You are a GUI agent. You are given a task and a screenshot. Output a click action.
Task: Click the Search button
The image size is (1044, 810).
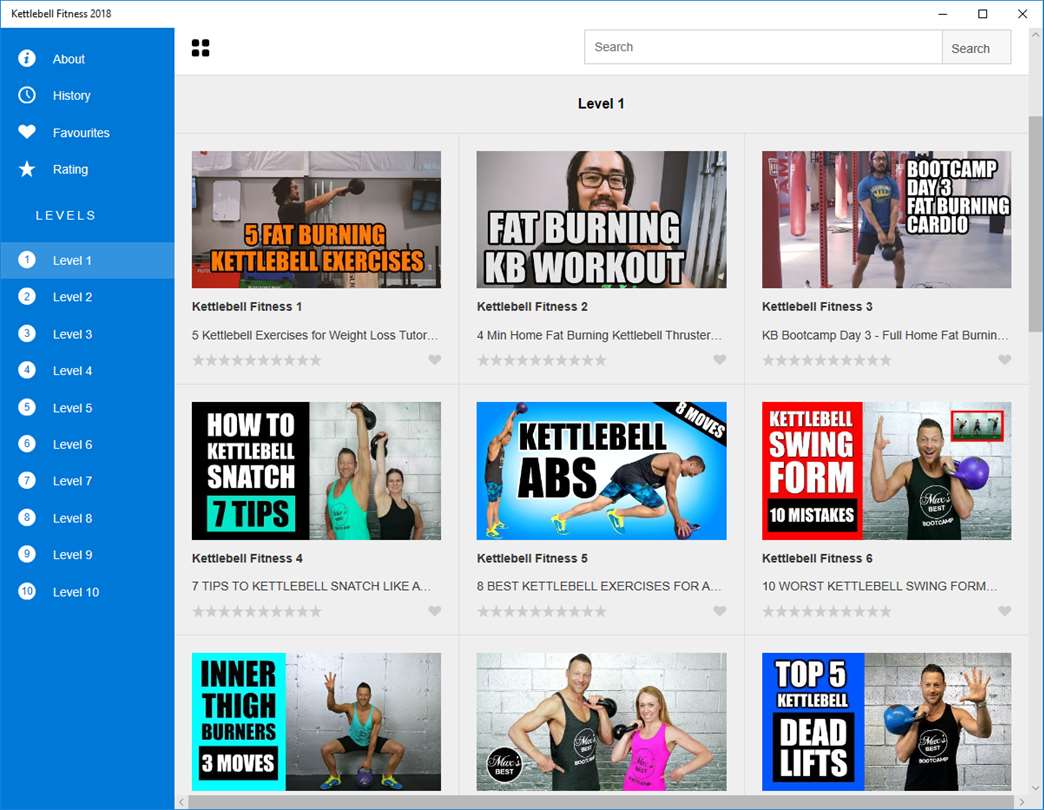coord(976,48)
